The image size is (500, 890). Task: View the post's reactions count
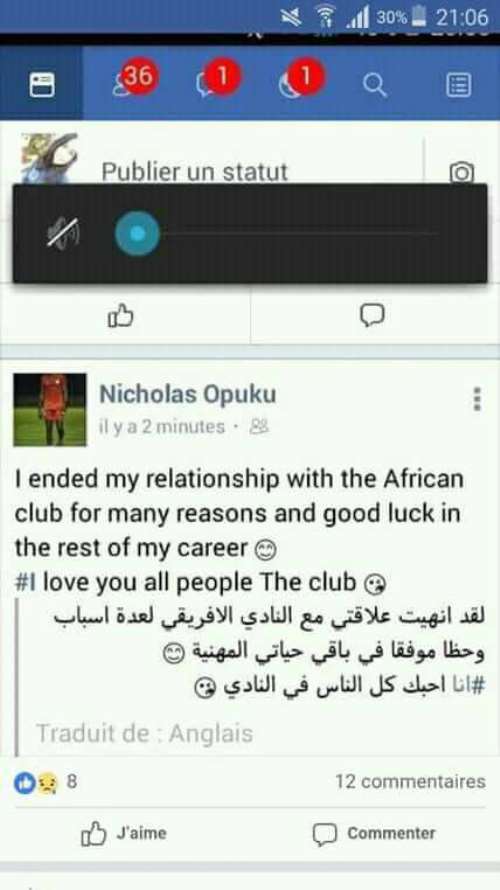45,782
